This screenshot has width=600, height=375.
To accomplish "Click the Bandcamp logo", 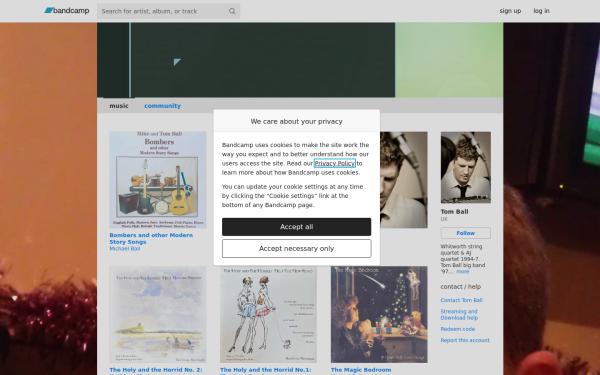I will (x=67, y=11).
